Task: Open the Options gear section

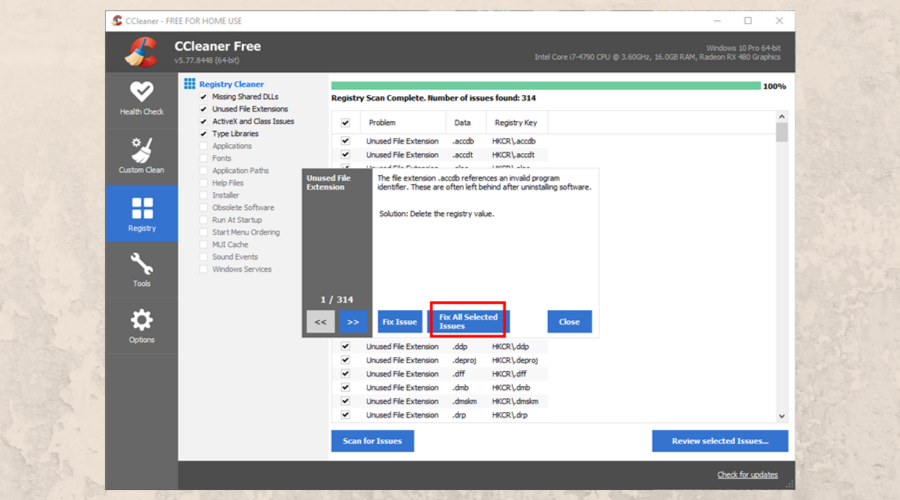Action: coord(141,326)
